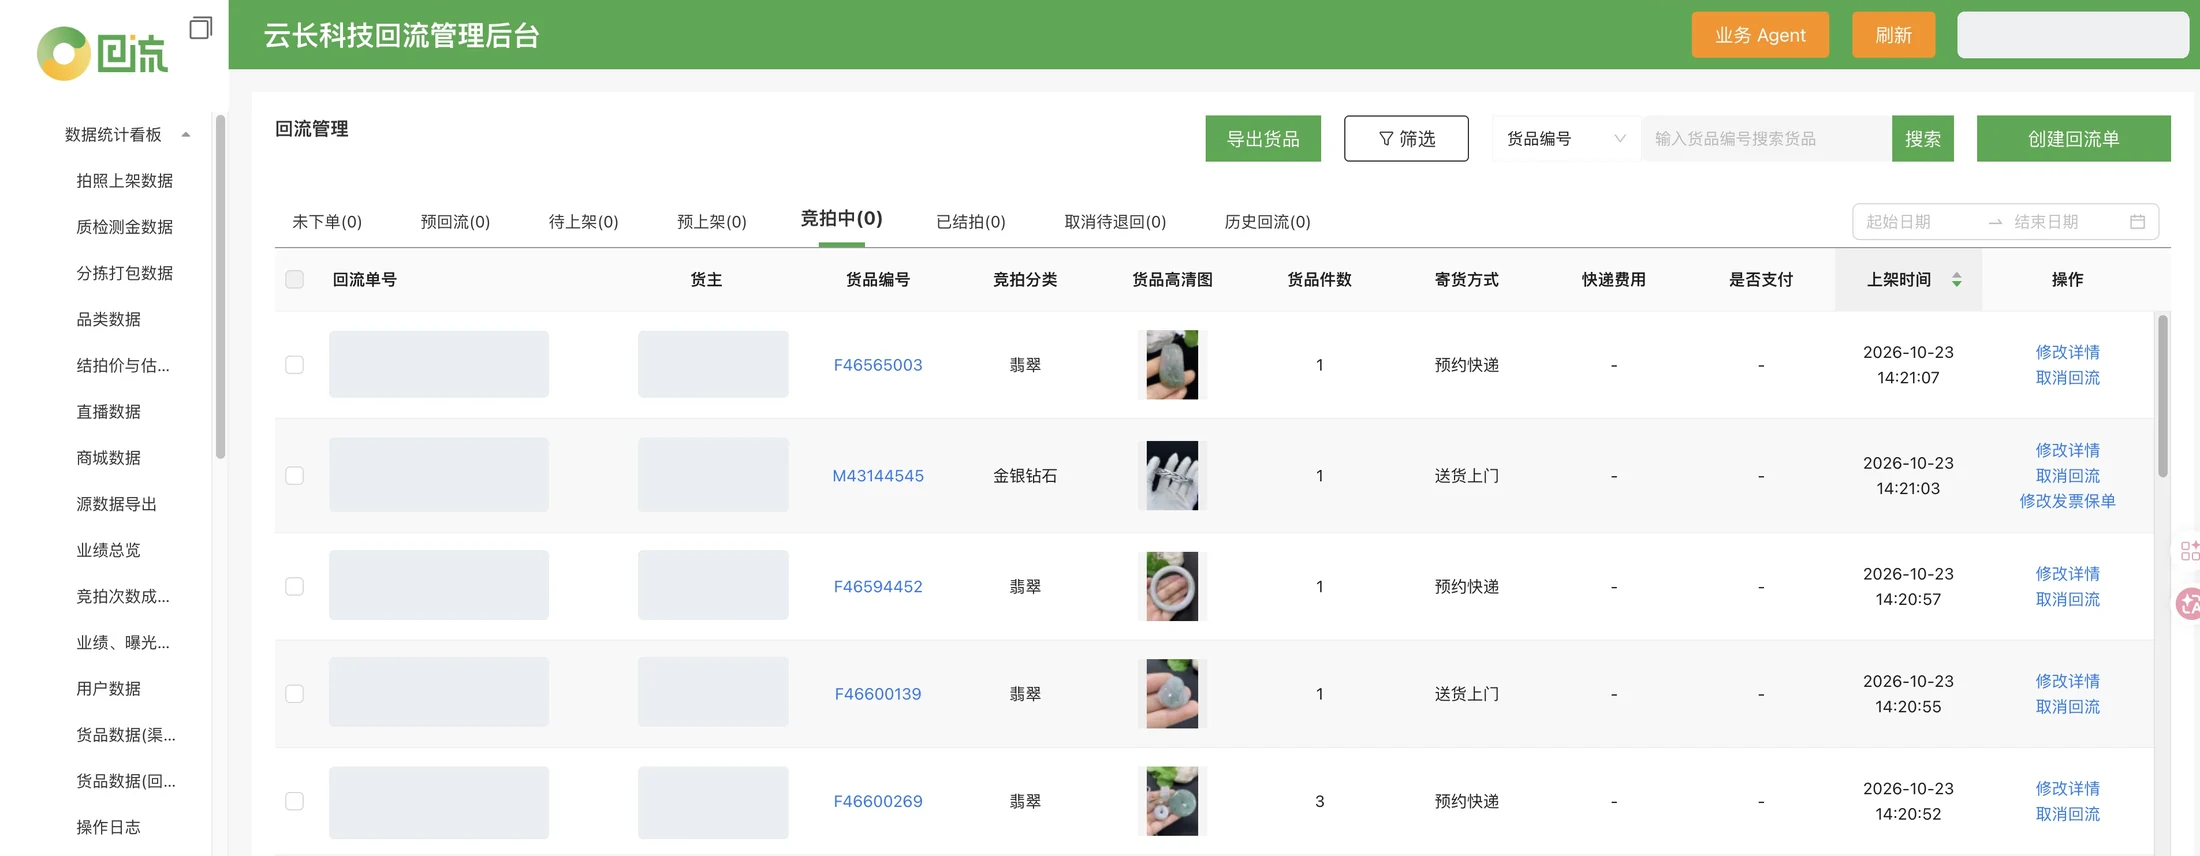Click the pink translate floating icon at right edge
This screenshot has height=856, width=2200.
click(2189, 603)
